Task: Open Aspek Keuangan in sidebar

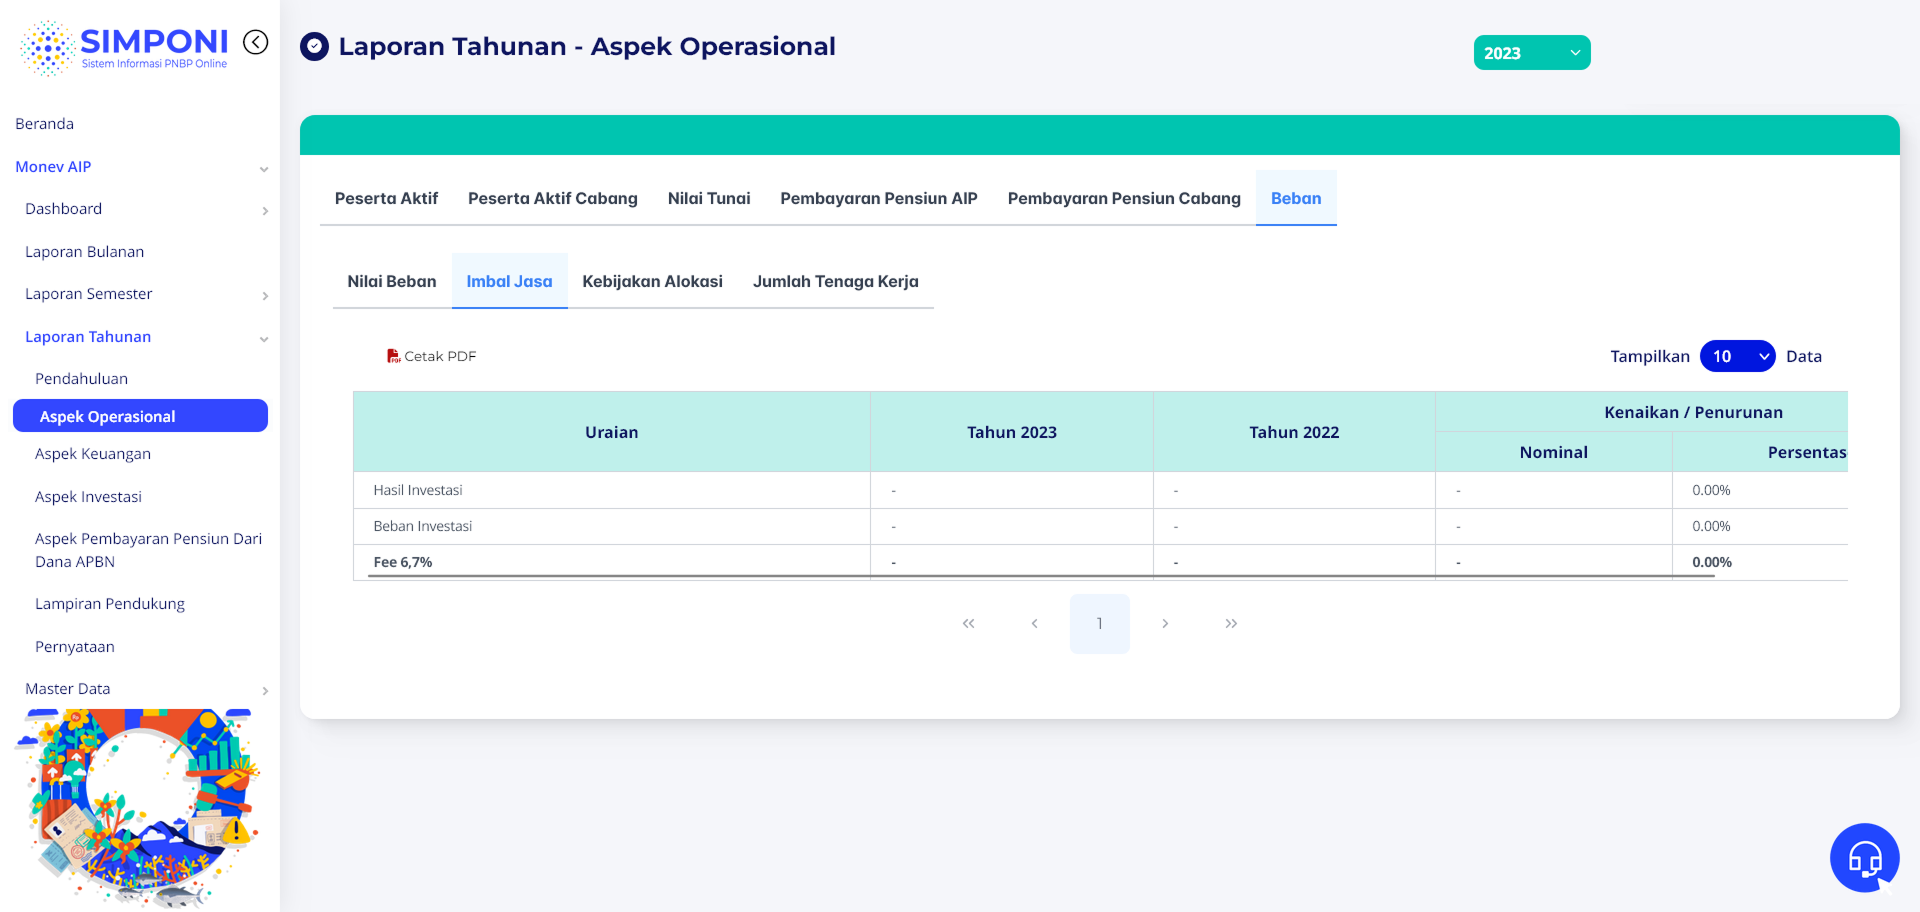Action: pos(93,454)
